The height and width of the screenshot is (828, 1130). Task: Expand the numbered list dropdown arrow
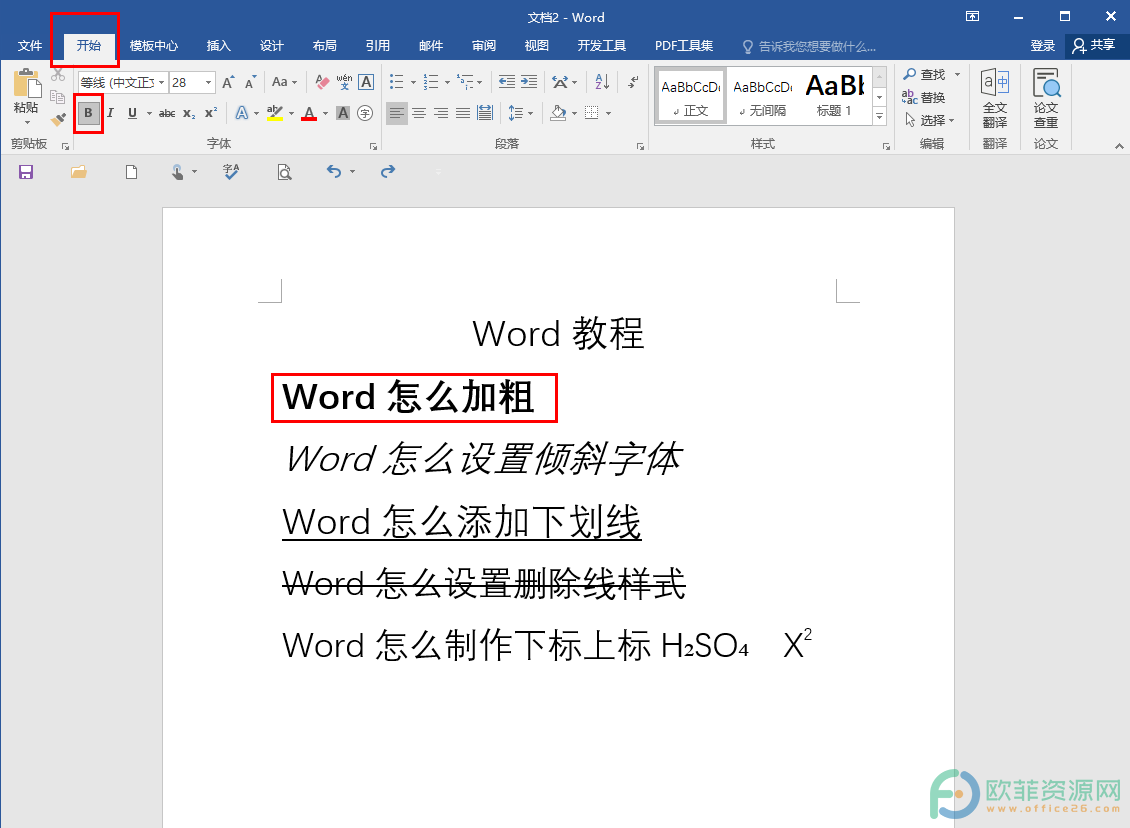(447, 83)
